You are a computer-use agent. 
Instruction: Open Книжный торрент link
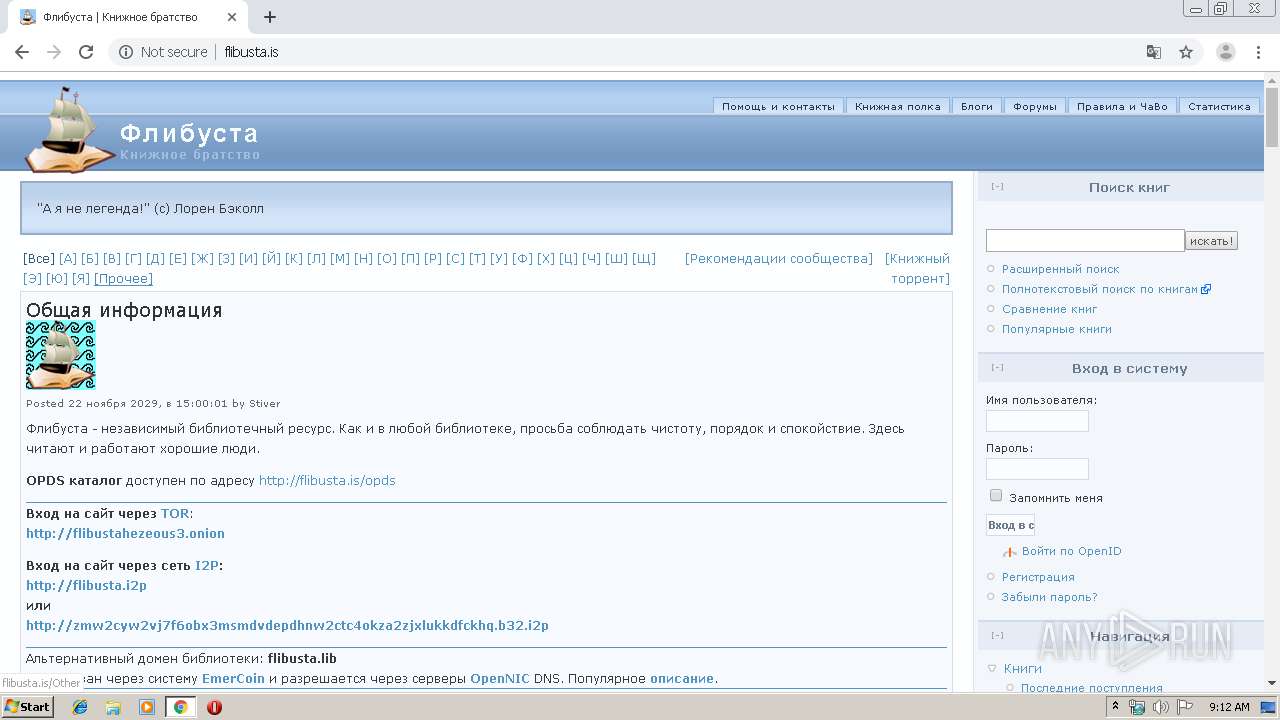[x=918, y=268]
